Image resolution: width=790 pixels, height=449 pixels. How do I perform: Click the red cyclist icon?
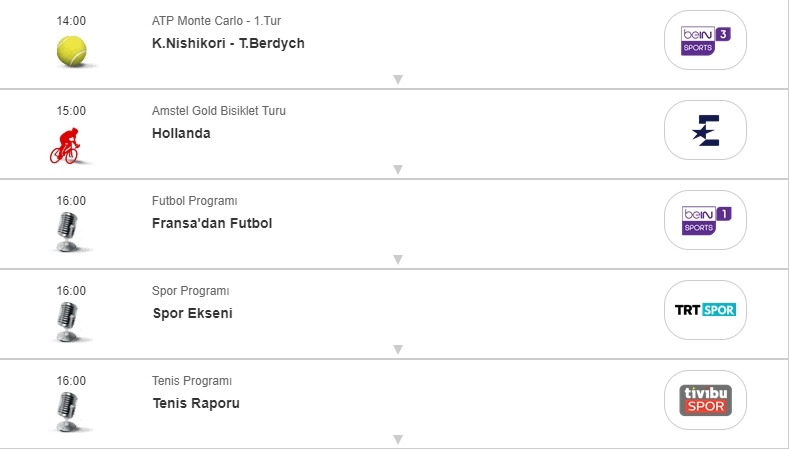pyautogui.click(x=65, y=146)
